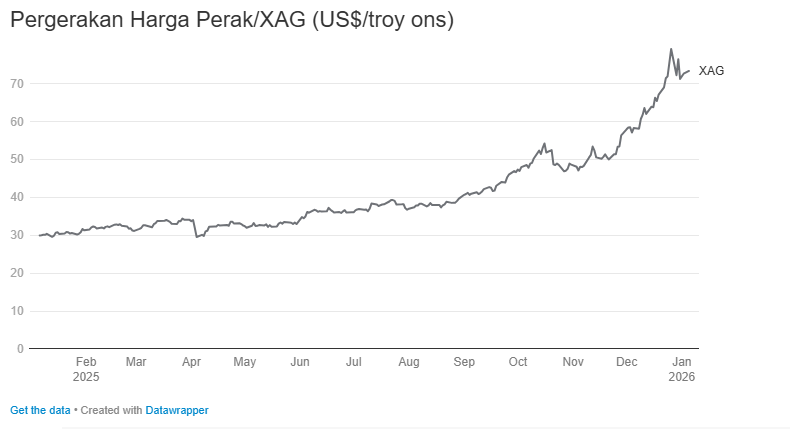Click the Dec month label
Screen dimensions: 790x429
tap(627, 362)
